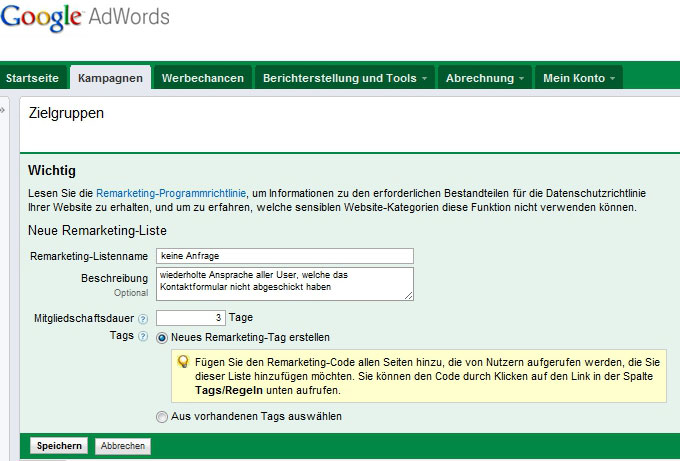The height and width of the screenshot is (461, 680).
Task: Select Neues Remarketing-Tag erstellen option
Action: 162,338
